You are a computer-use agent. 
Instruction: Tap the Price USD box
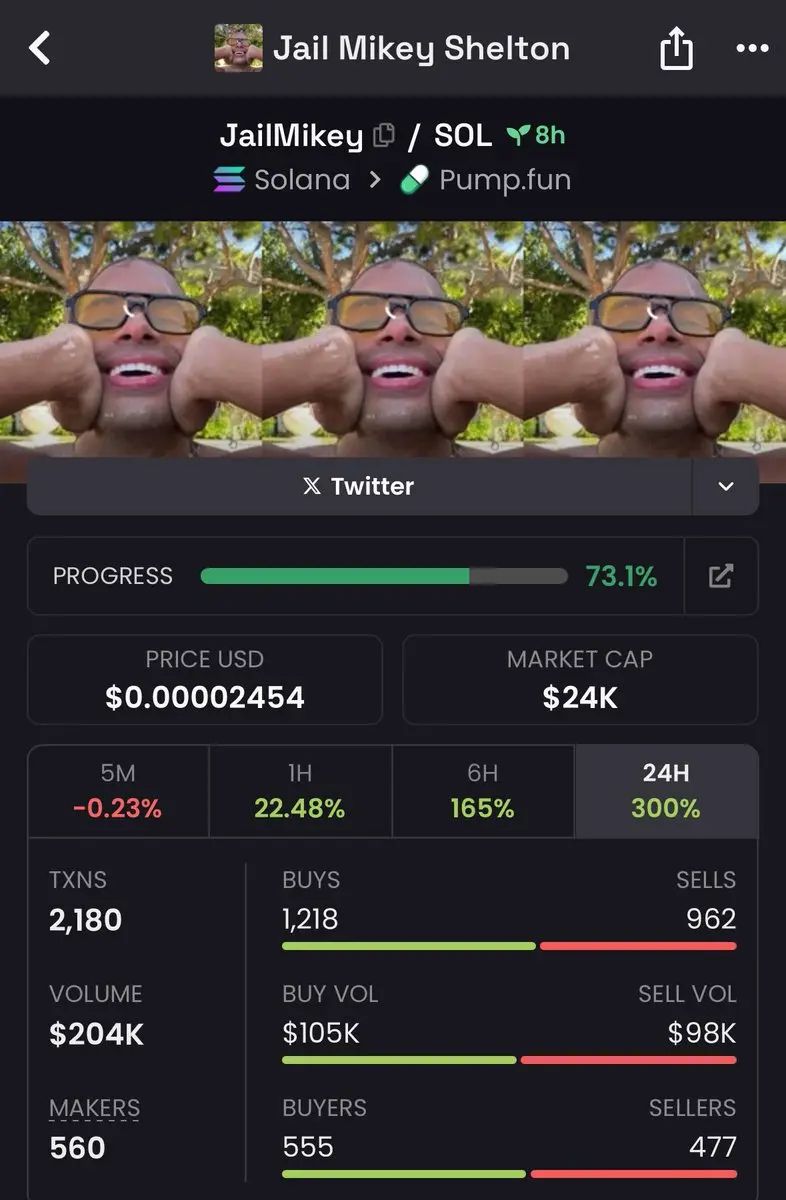pos(205,679)
